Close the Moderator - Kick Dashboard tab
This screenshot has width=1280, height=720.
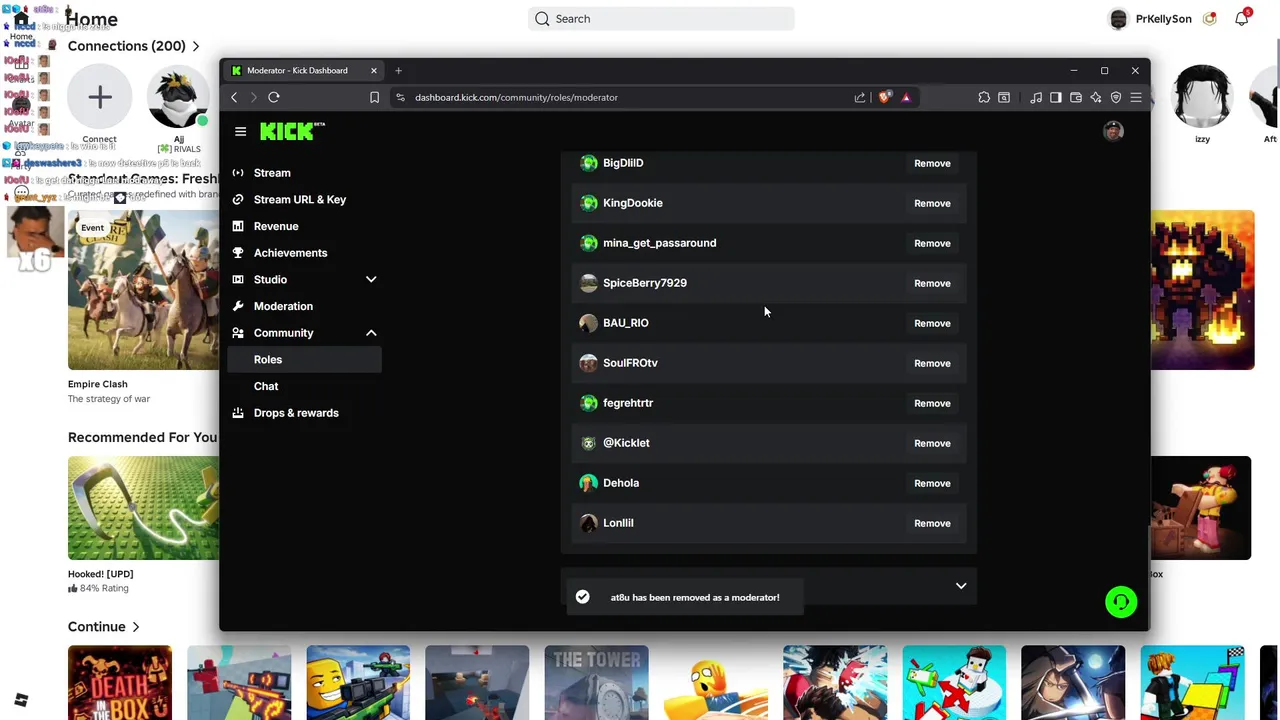click(374, 70)
